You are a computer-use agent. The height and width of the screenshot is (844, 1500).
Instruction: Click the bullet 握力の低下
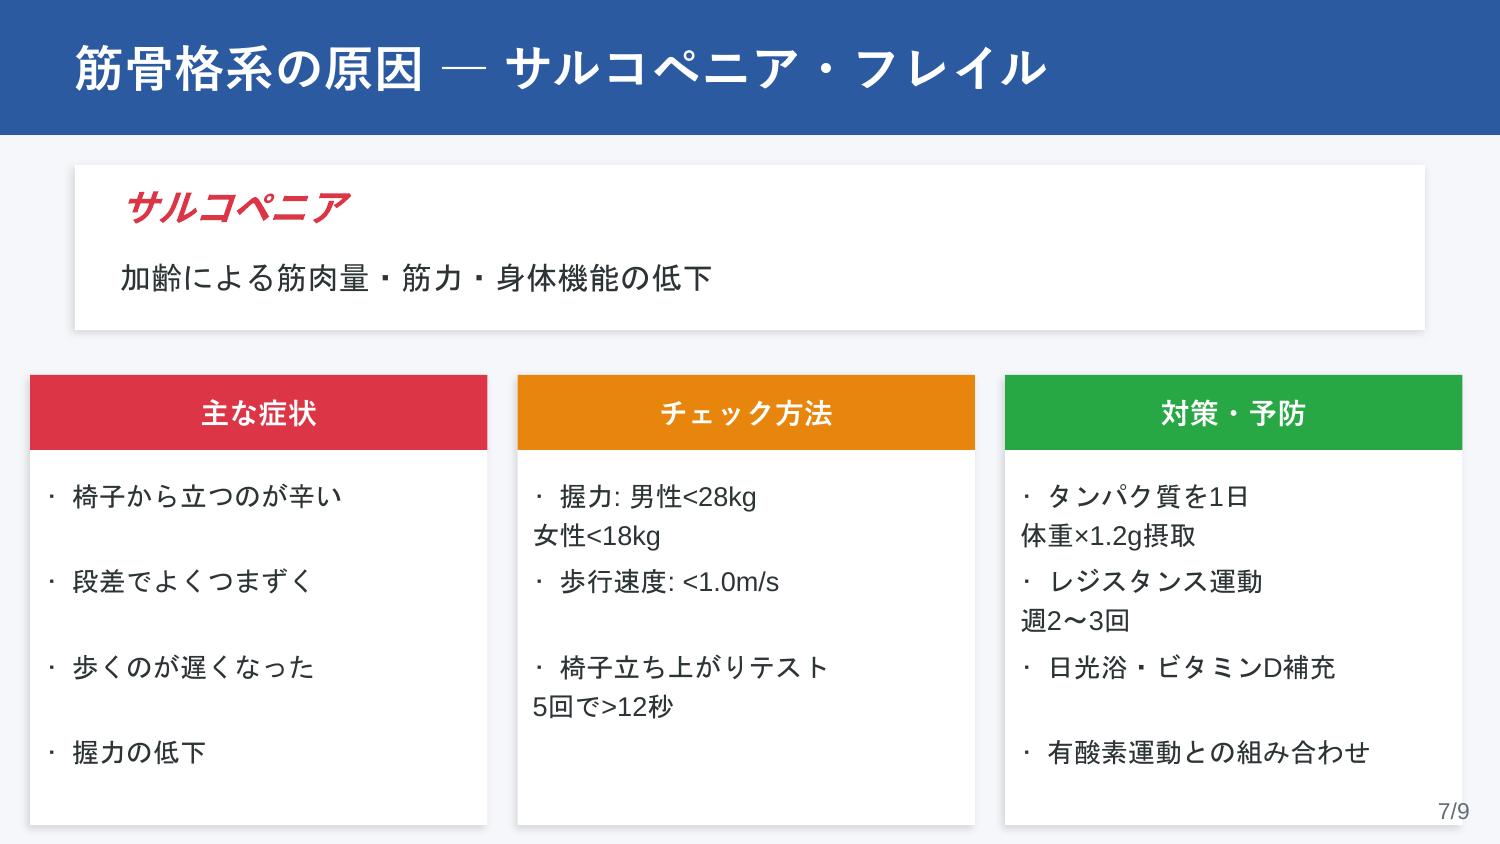139,752
